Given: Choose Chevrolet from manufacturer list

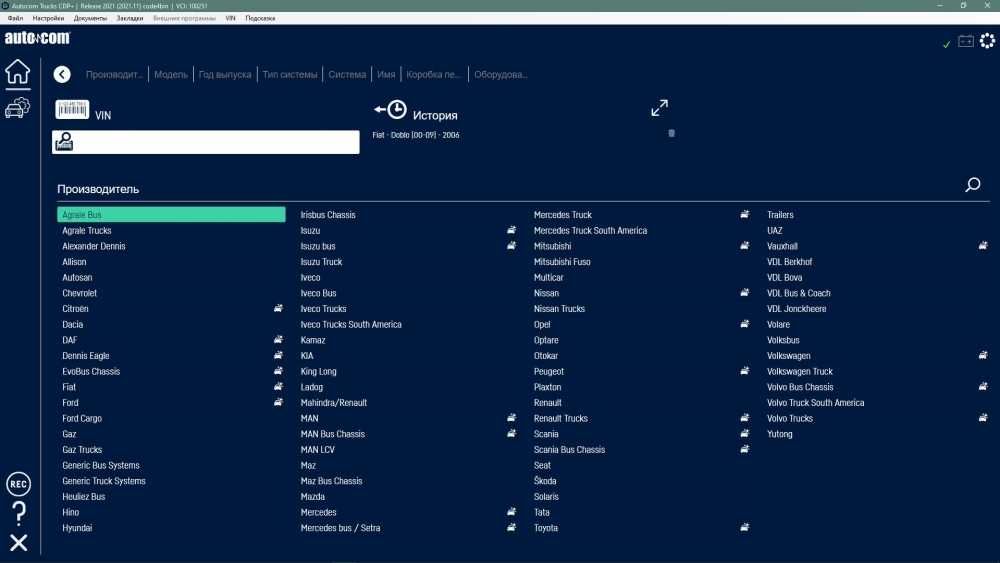Looking at the screenshot, I should point(80,293).
